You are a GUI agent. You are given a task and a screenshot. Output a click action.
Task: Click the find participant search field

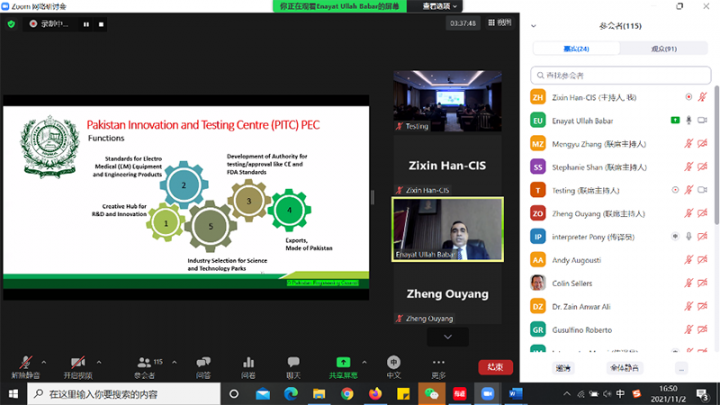pos(621,75)
